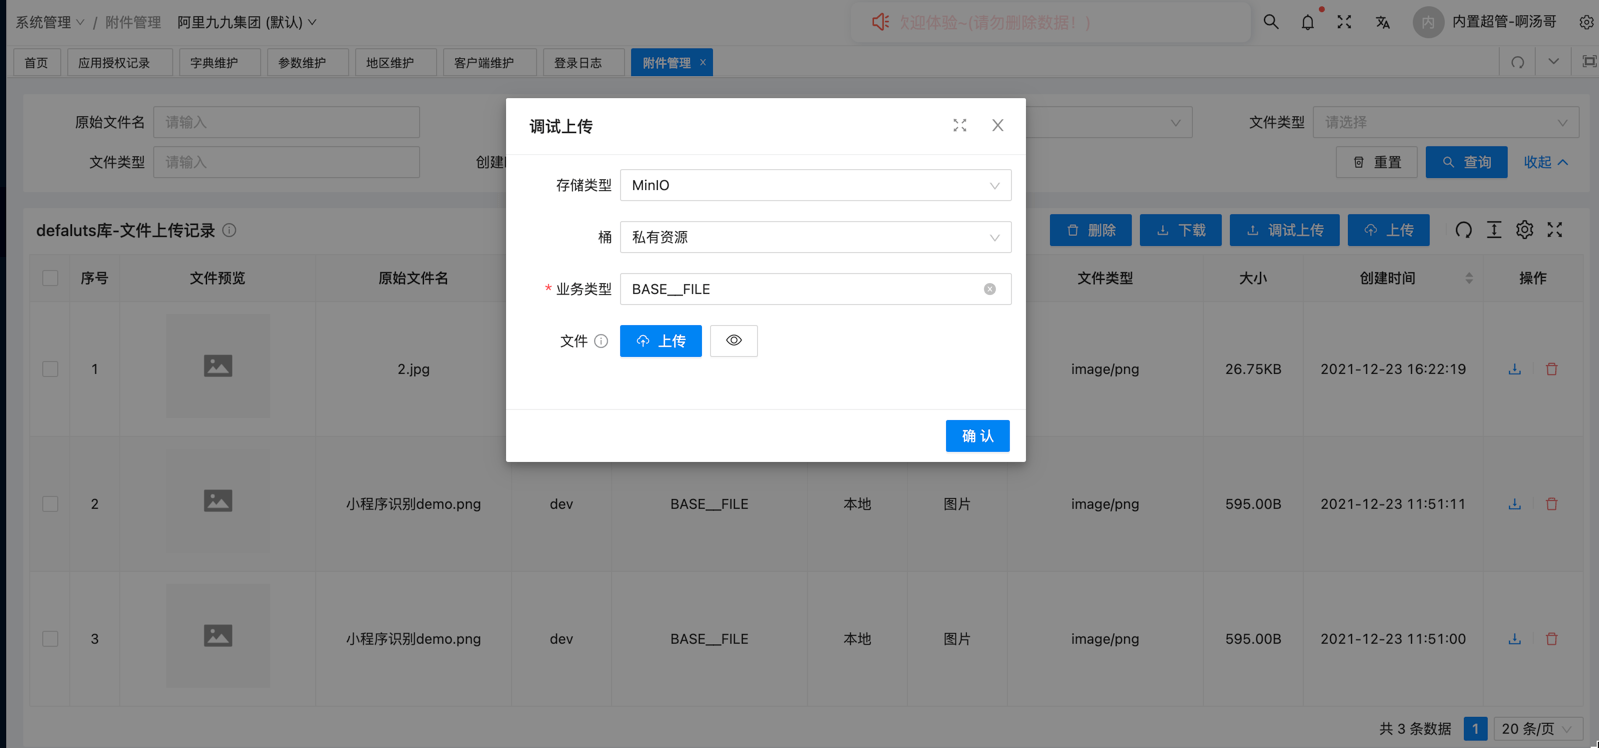Click the language translation icon
This screenshot has height=748, width=1599.
point(1382,22)
